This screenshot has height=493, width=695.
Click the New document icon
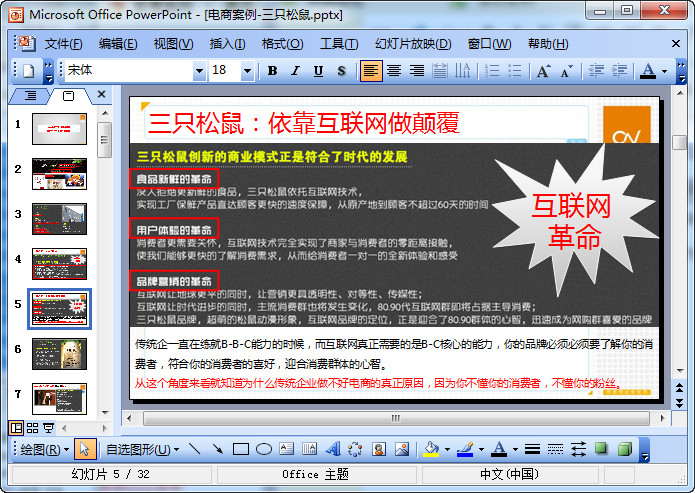point(29,71)
